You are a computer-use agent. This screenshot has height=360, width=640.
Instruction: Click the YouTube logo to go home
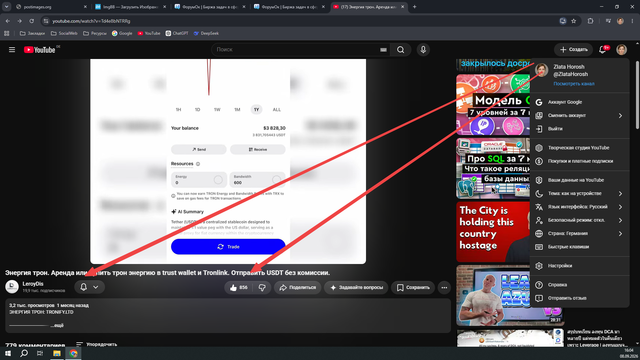click(40, 50)
